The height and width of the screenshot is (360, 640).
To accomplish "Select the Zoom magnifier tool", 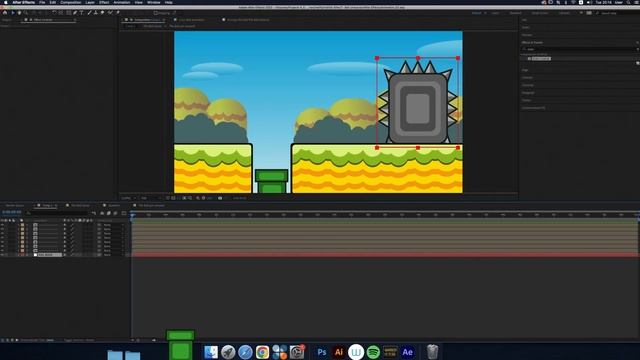I will [x=26, y=13].
